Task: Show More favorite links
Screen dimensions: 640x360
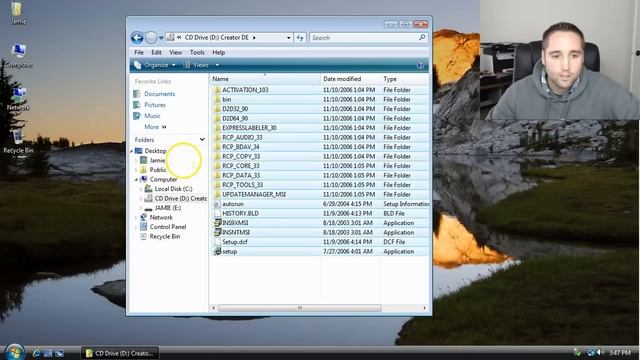Action: coord(155,127)
